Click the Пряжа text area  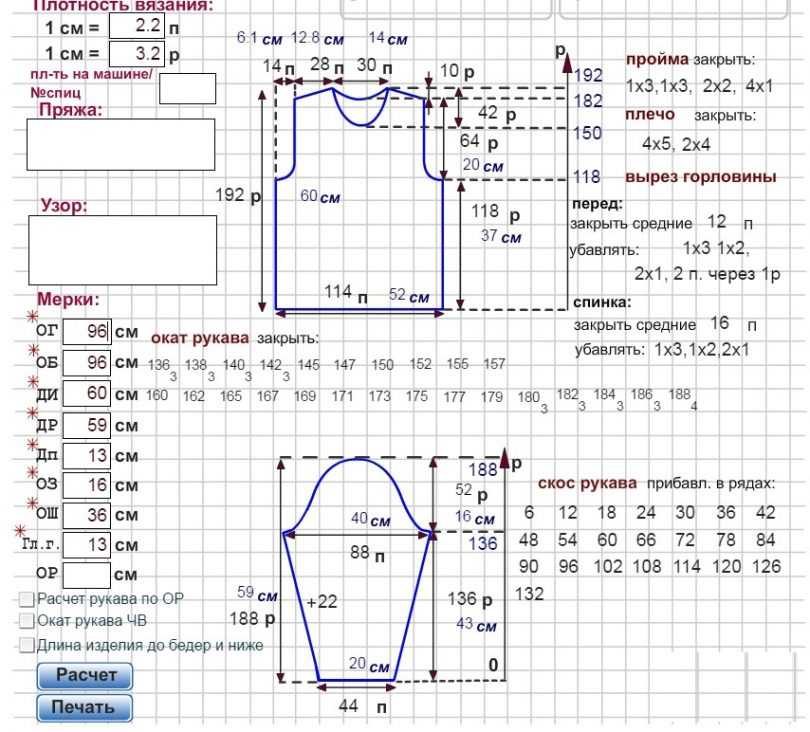click(121, 145)
